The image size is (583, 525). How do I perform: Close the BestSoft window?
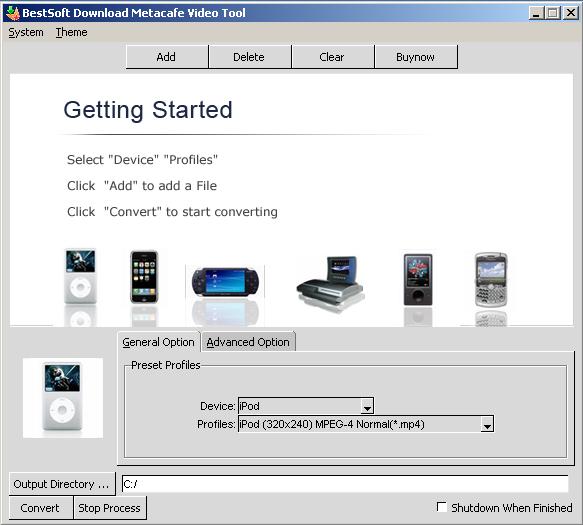pyautogui.click(x=571, y=13)
